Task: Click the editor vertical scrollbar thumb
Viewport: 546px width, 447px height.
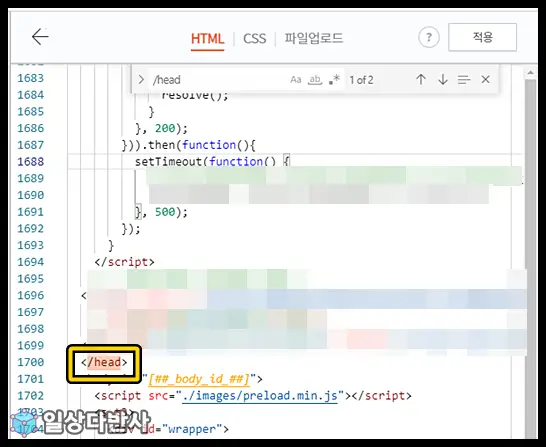Action: pyautogui.click(x=531, y=258)
